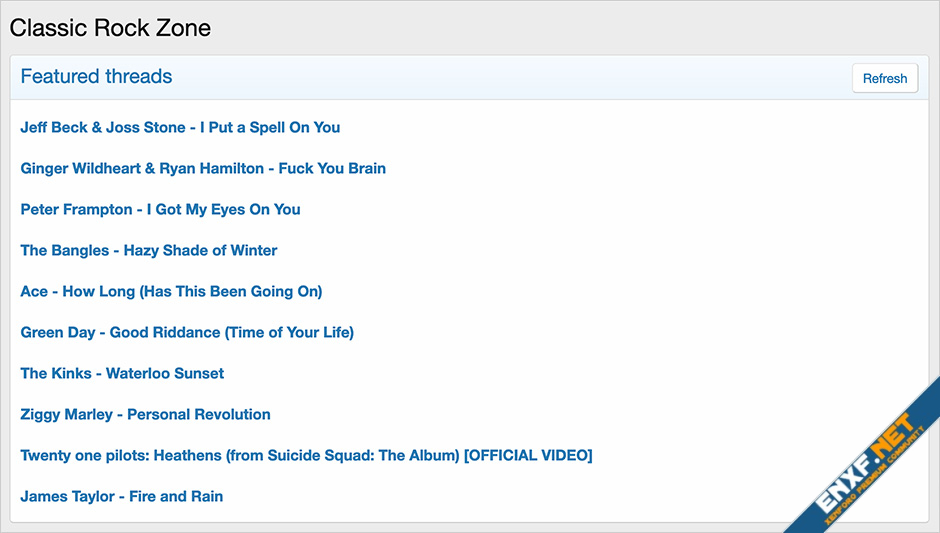Click the Classic Rock Zone title
Image resolution: width=940 pixels, height=533 pixels.
(x=110, y=27)
